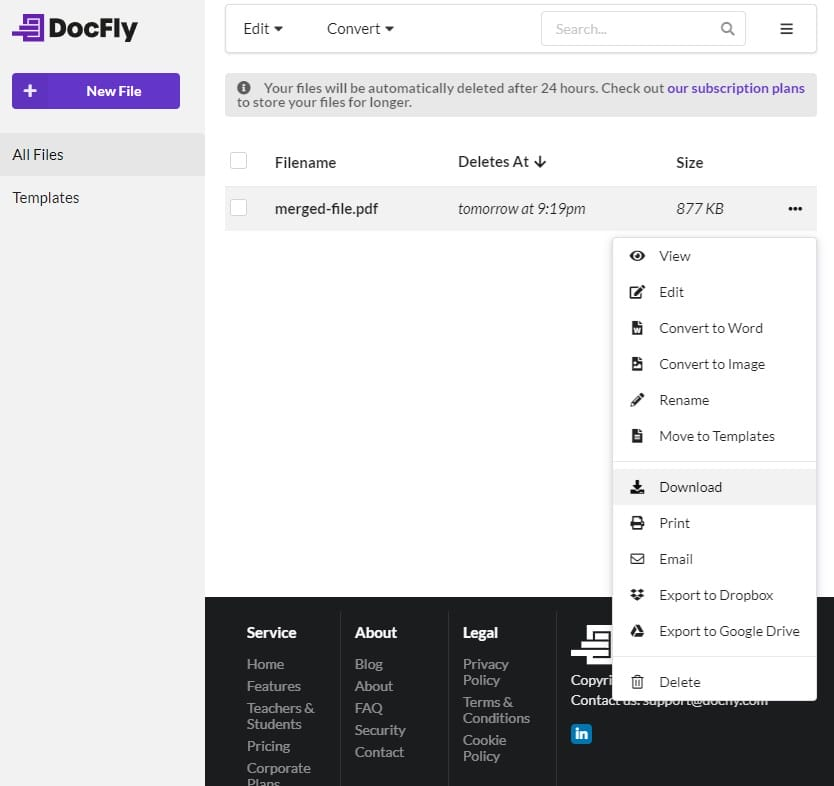Choose Delete from the menu
The width and height of the screenshot is (834, 786).
(714, 682)
